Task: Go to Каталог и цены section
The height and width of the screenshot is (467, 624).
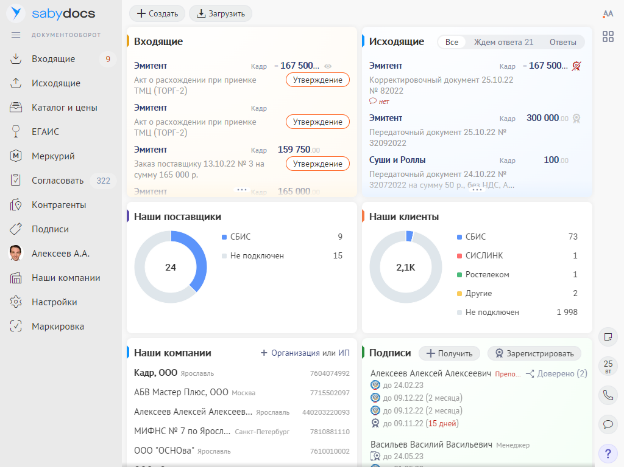Action: (64, 107)
